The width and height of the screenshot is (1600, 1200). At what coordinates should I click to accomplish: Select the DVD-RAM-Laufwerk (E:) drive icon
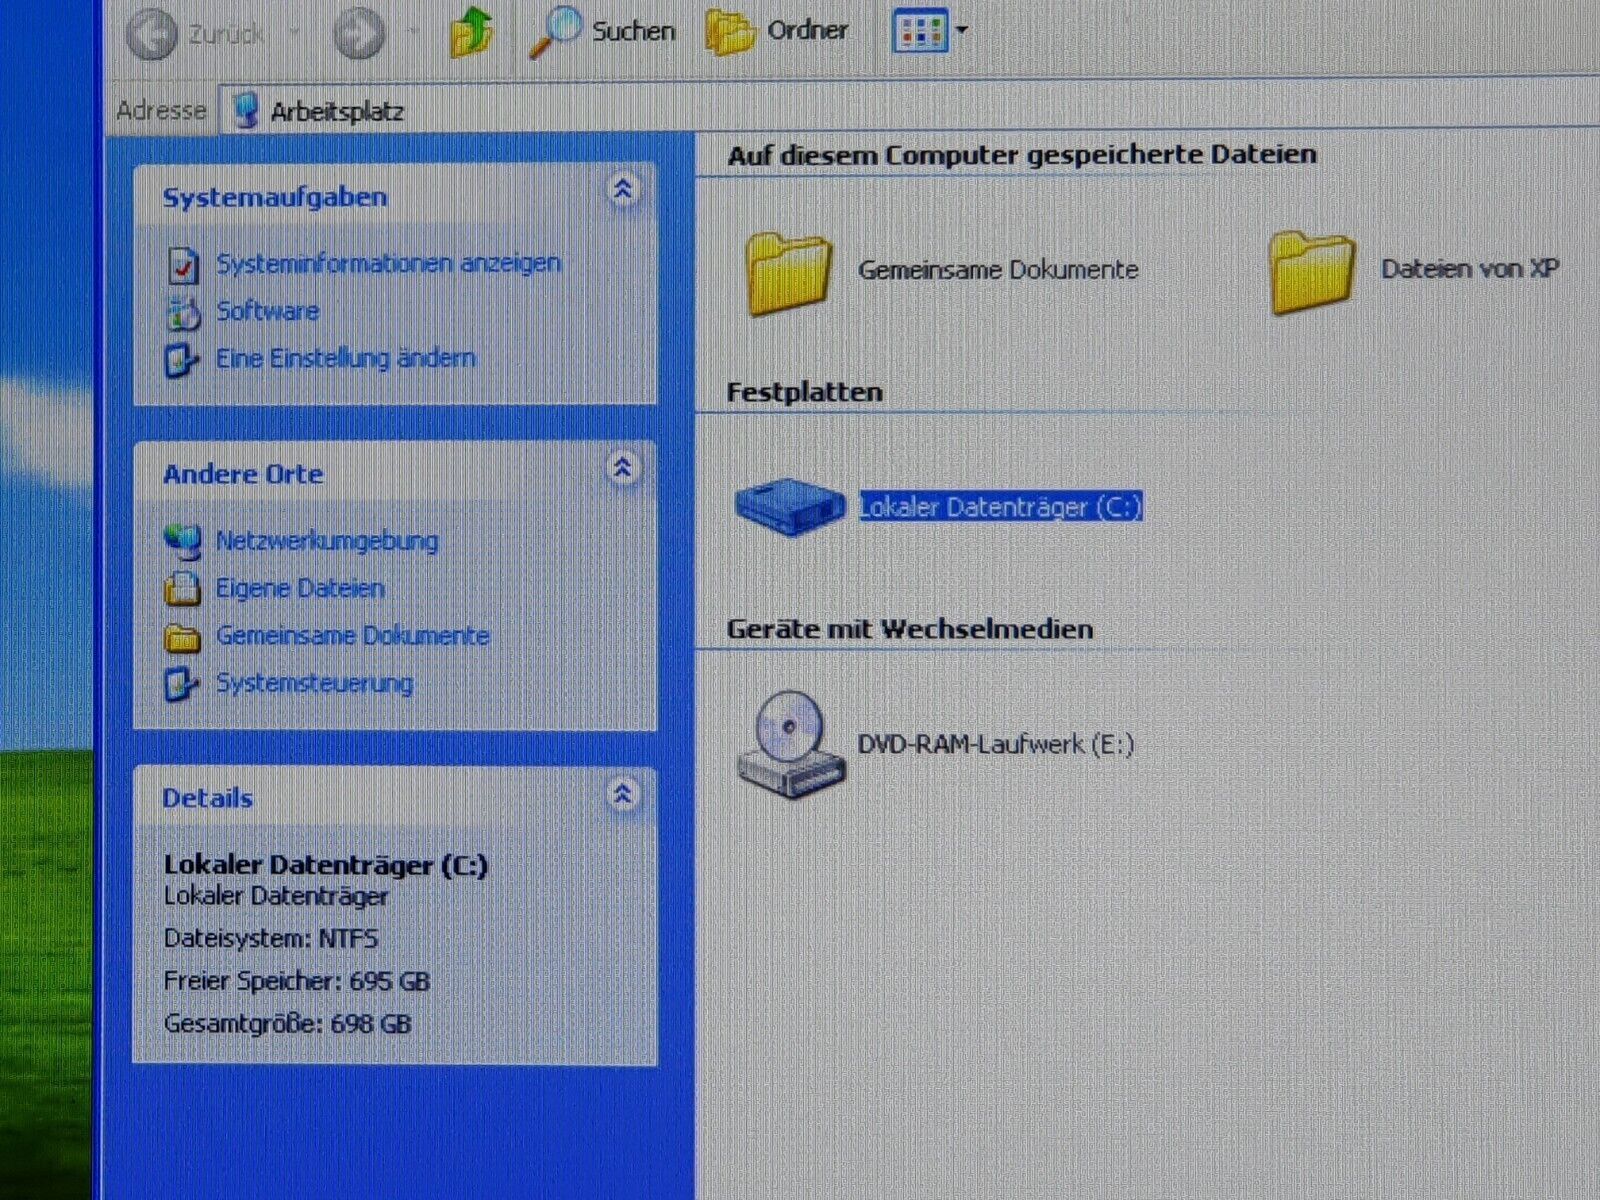click(789, 745)
